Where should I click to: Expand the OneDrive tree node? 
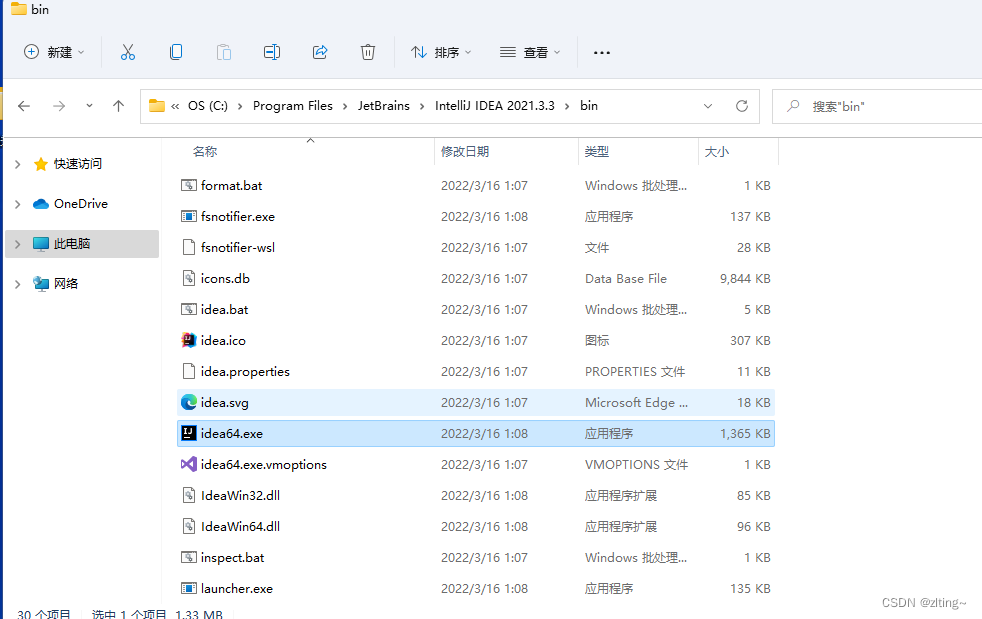click(x=18, y=204)
